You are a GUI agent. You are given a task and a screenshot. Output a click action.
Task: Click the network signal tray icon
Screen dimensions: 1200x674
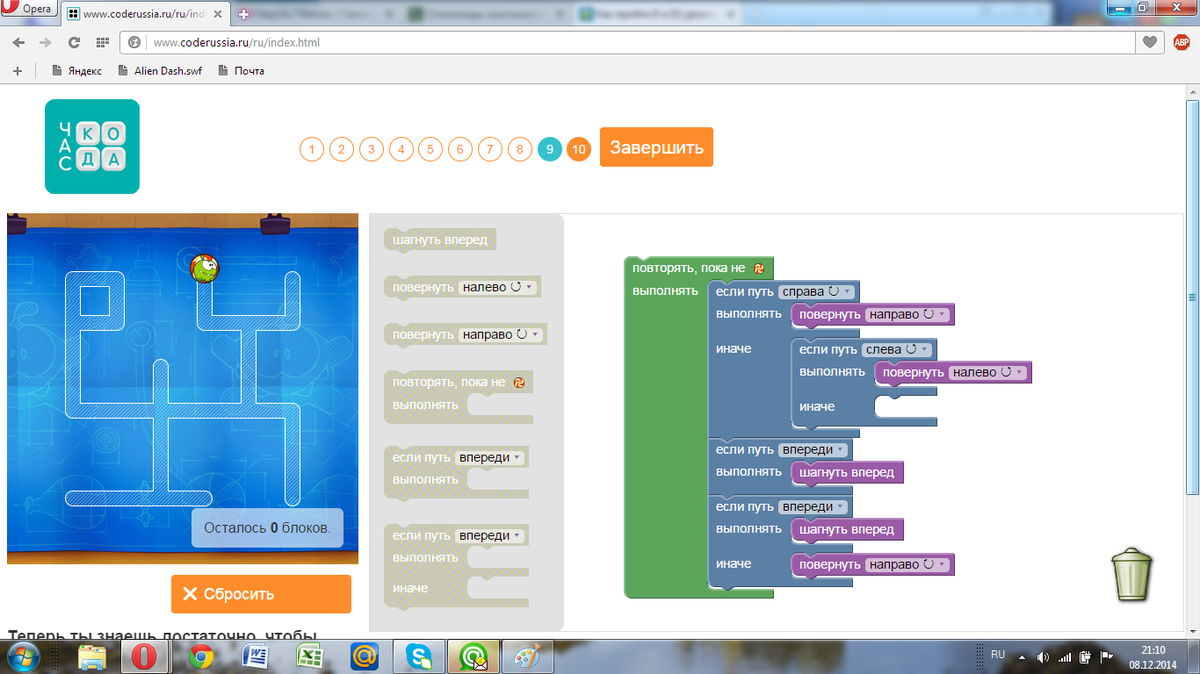click(x=1064, y=657)
